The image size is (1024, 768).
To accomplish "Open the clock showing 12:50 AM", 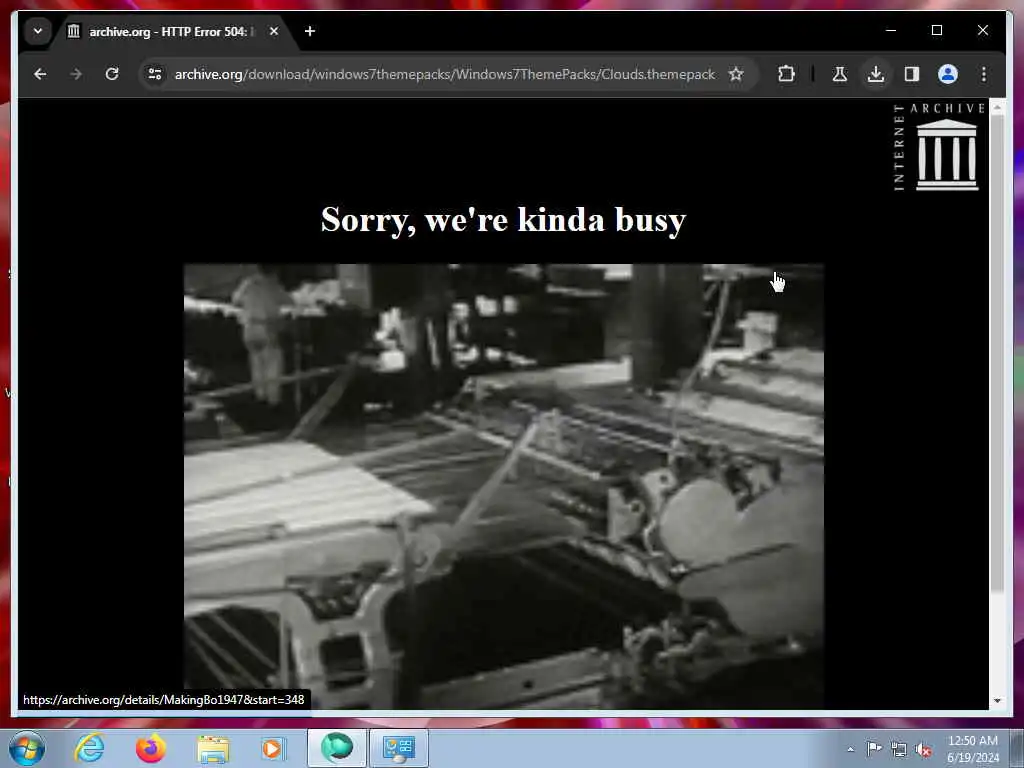I will point(973,748).
